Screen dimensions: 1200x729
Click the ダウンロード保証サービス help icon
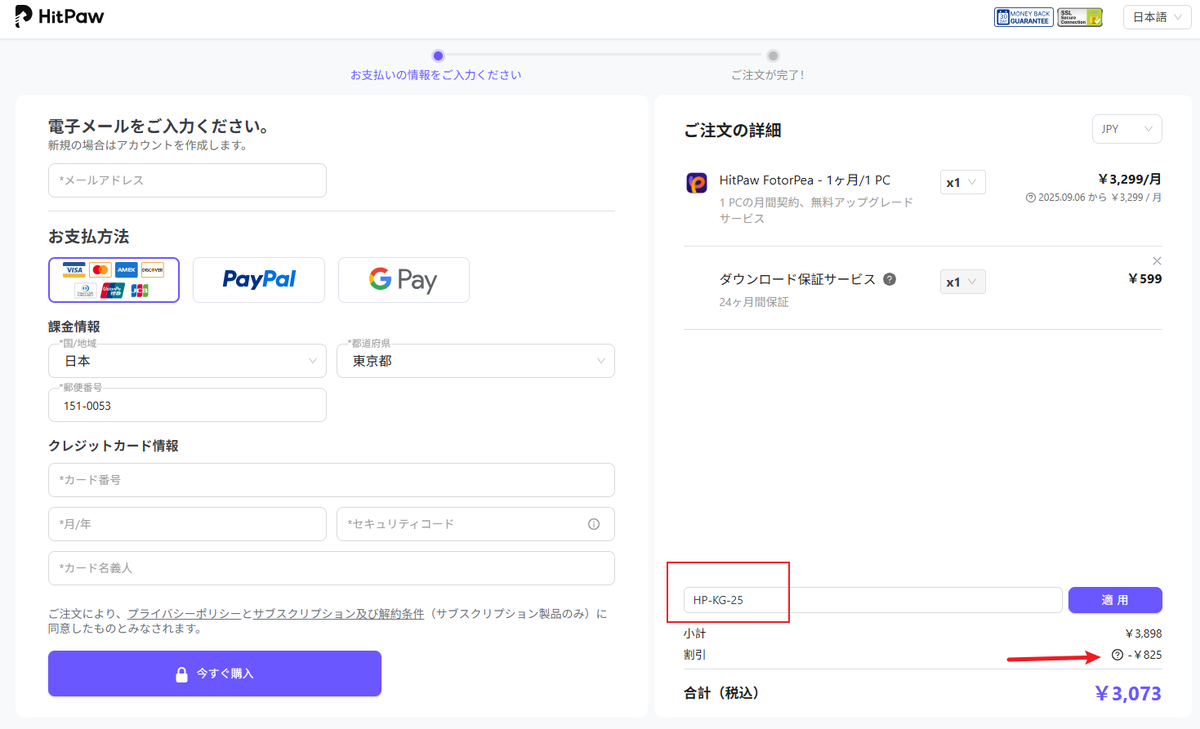tap(889, 279)
